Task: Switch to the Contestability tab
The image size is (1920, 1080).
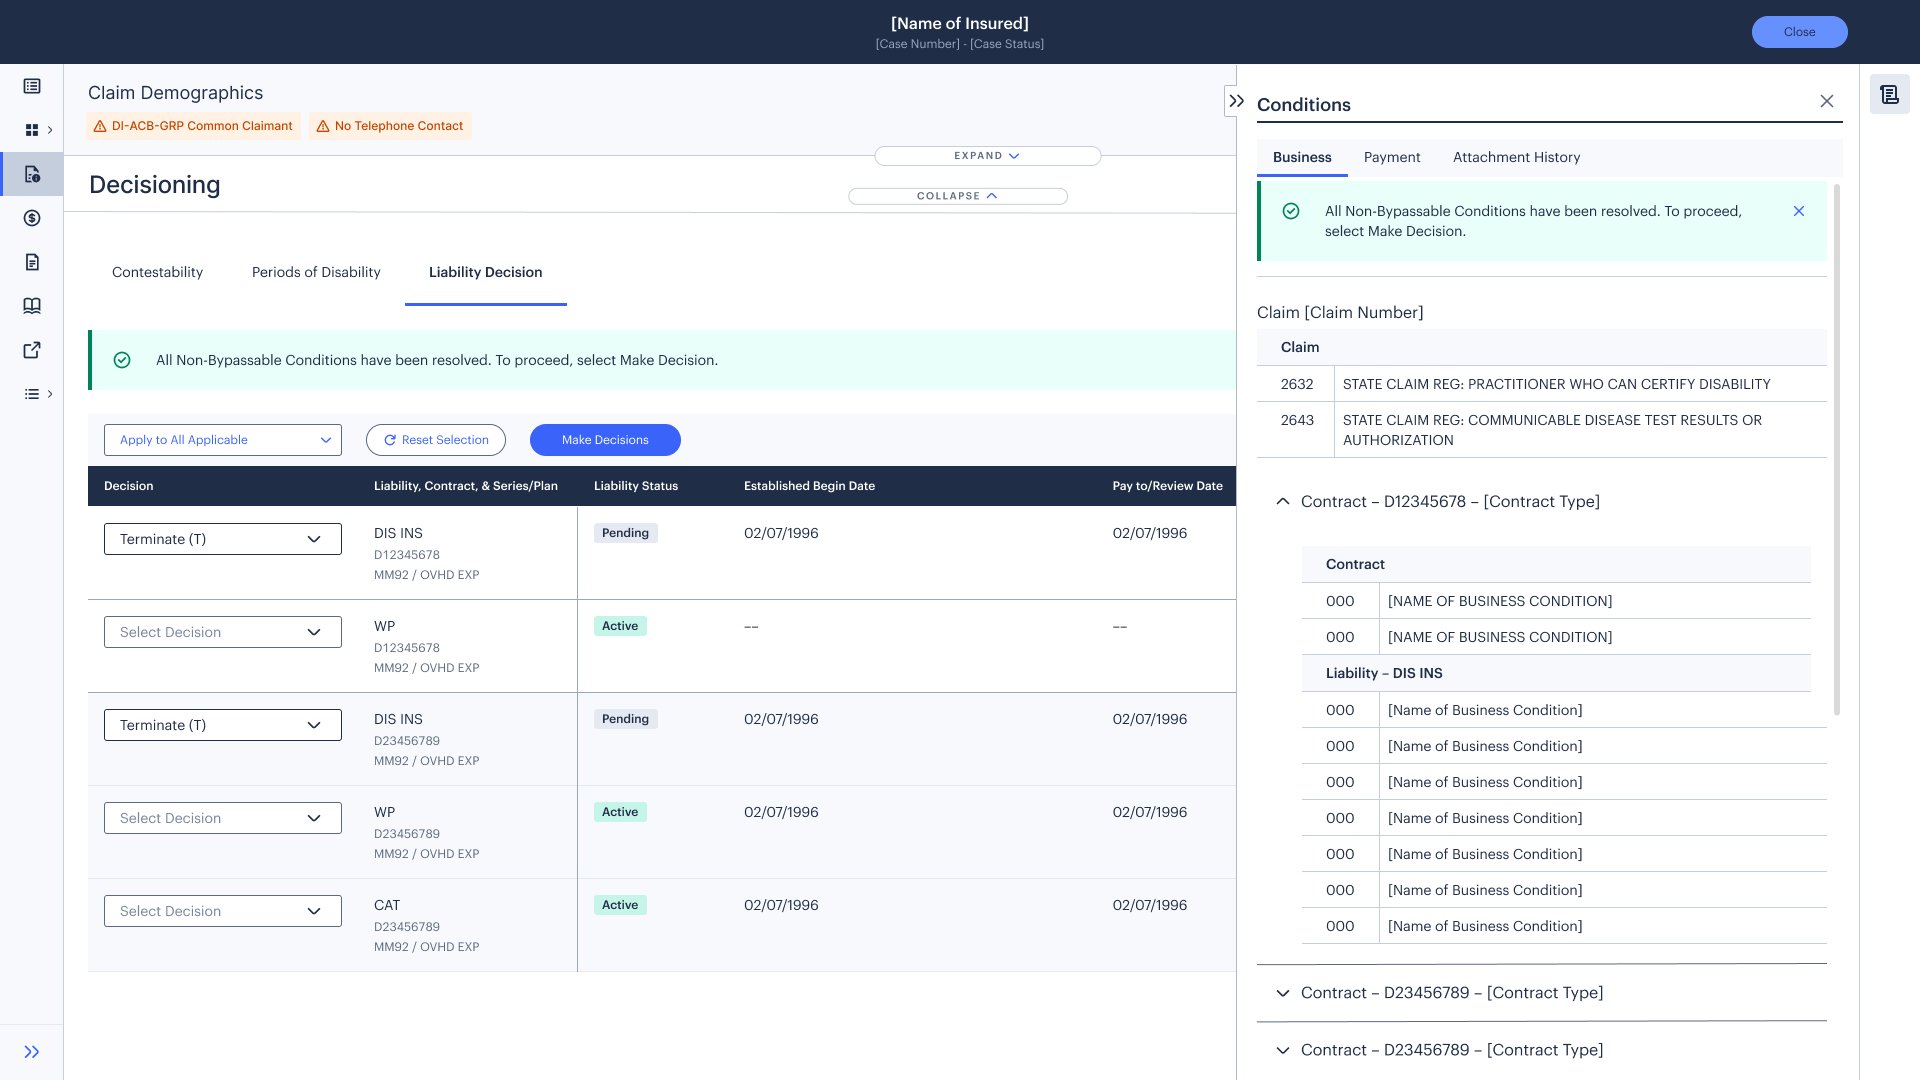Action: click(x=157, y=272)
